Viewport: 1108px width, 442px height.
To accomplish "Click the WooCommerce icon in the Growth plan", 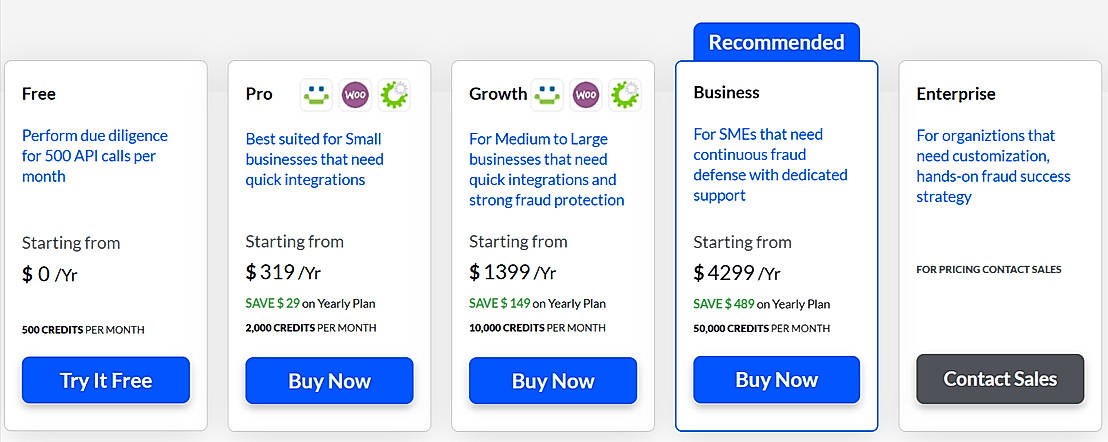I will (x=586, y=95).
